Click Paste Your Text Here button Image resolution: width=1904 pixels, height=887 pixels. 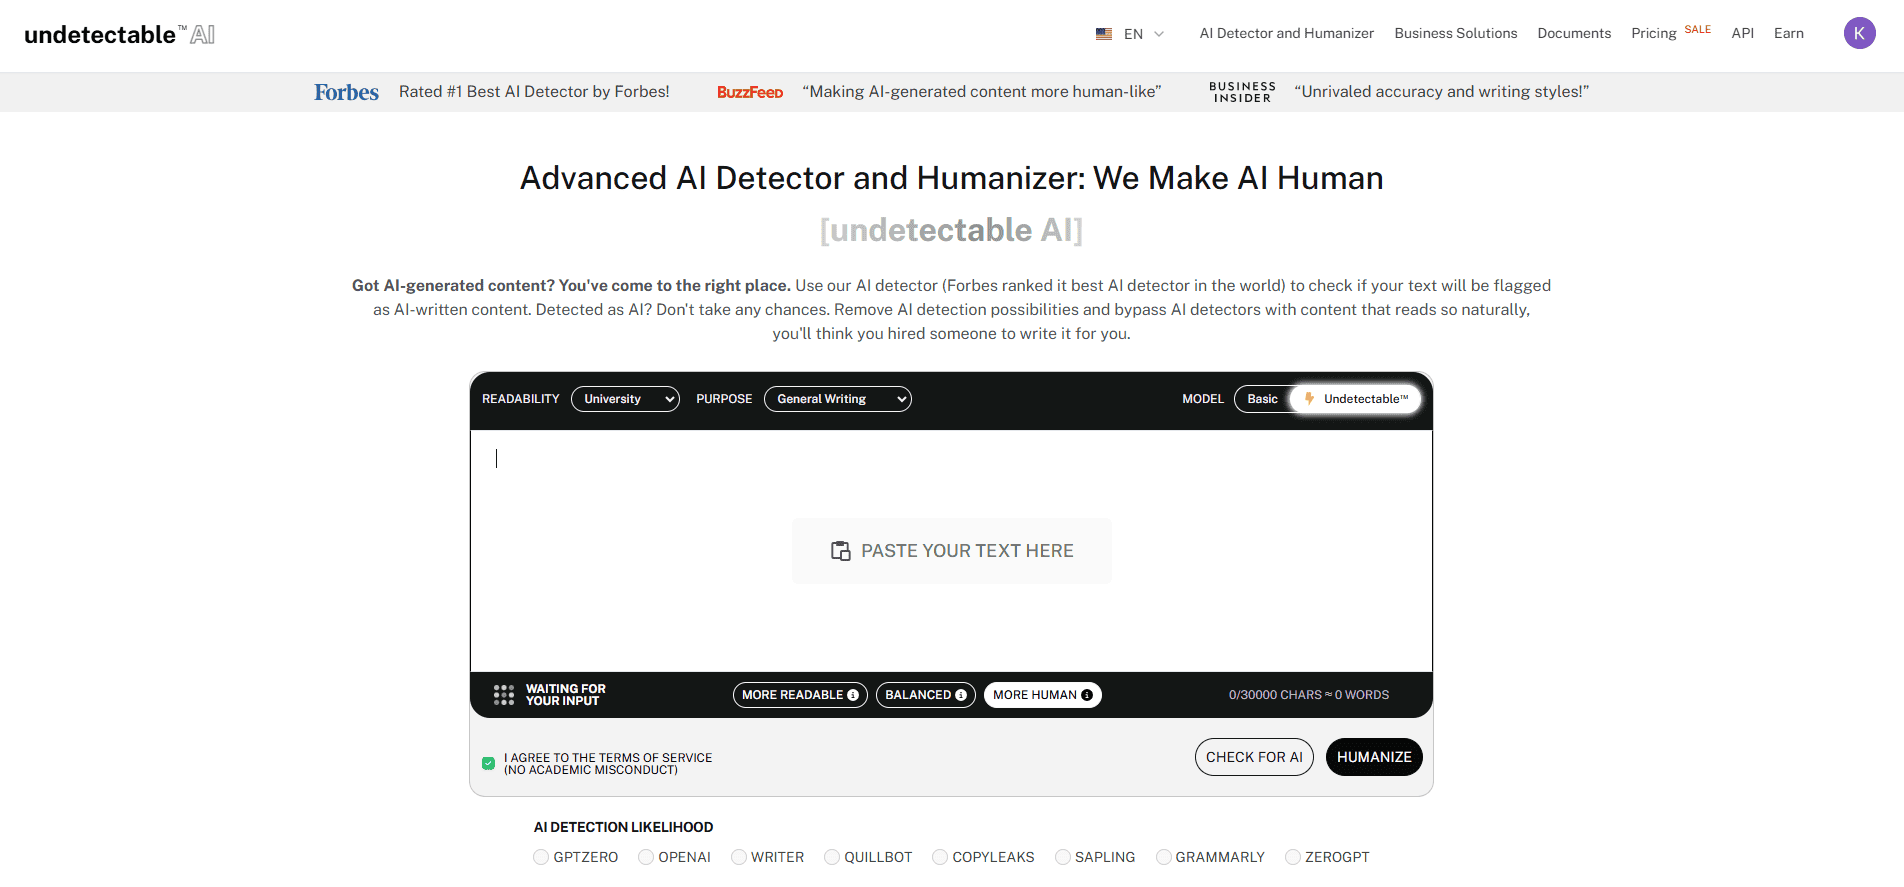(951, 551)
